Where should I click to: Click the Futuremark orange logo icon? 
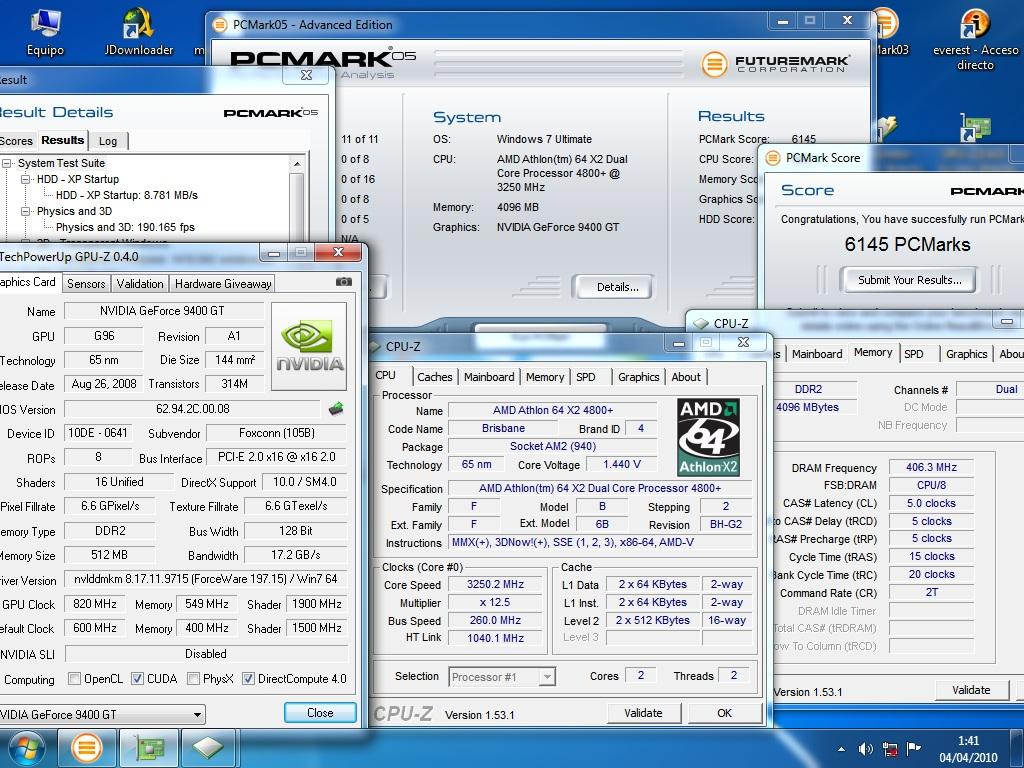click(x=714, y=64)
